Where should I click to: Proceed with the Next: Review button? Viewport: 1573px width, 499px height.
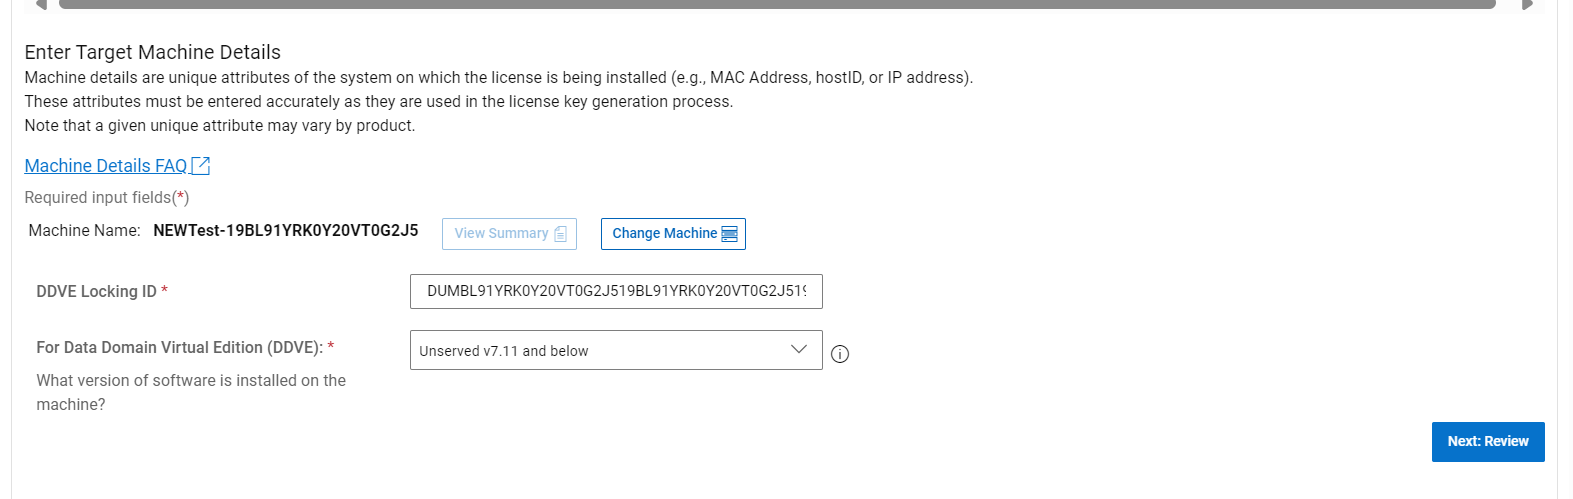(x=1488, y=441)
